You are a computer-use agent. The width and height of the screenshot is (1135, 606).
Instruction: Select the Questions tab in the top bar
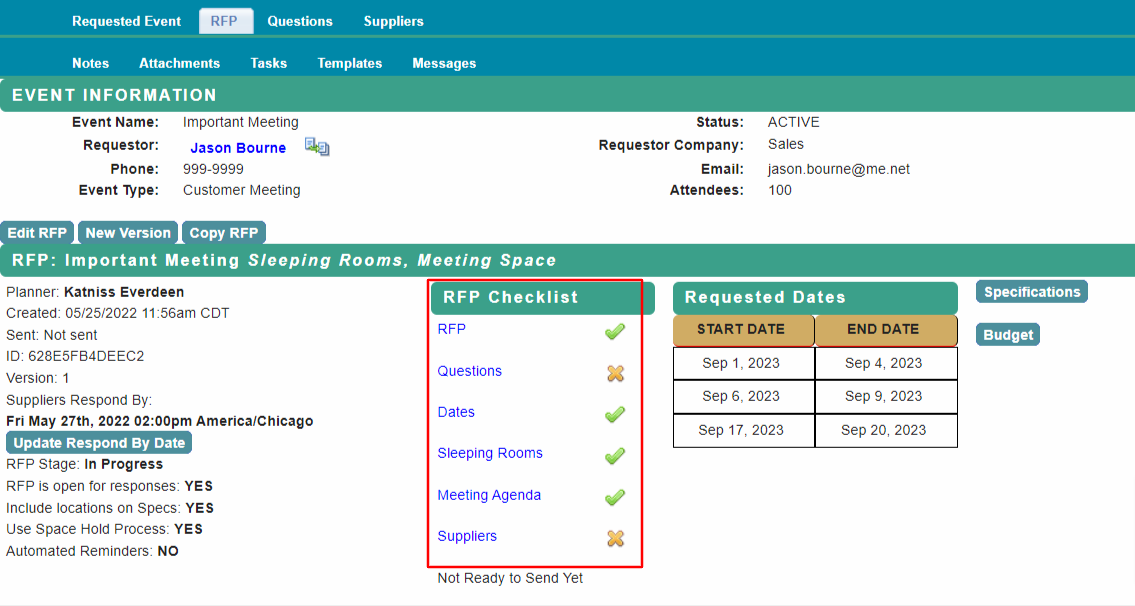pyautogui.click(x=300, y=20)
